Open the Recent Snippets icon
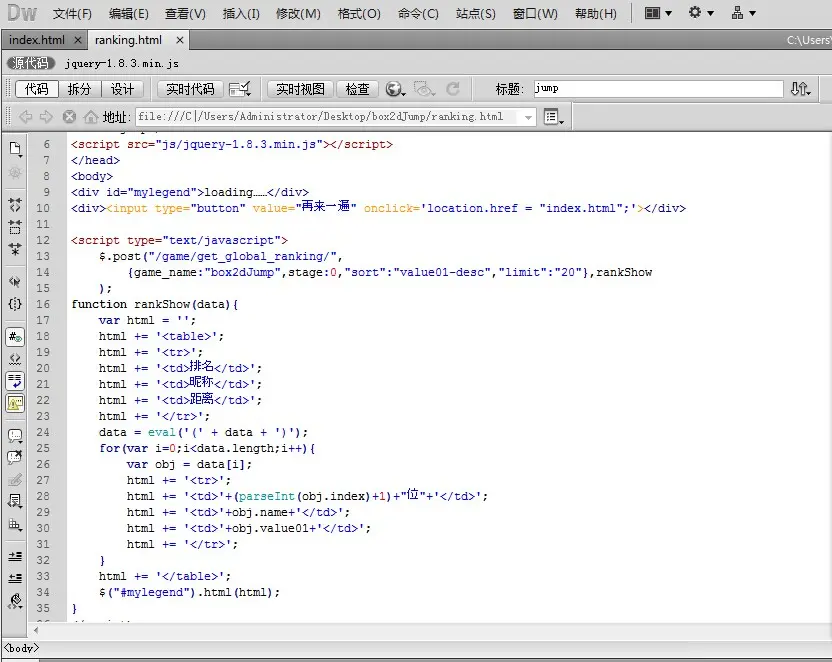 [x=15, y=501]
